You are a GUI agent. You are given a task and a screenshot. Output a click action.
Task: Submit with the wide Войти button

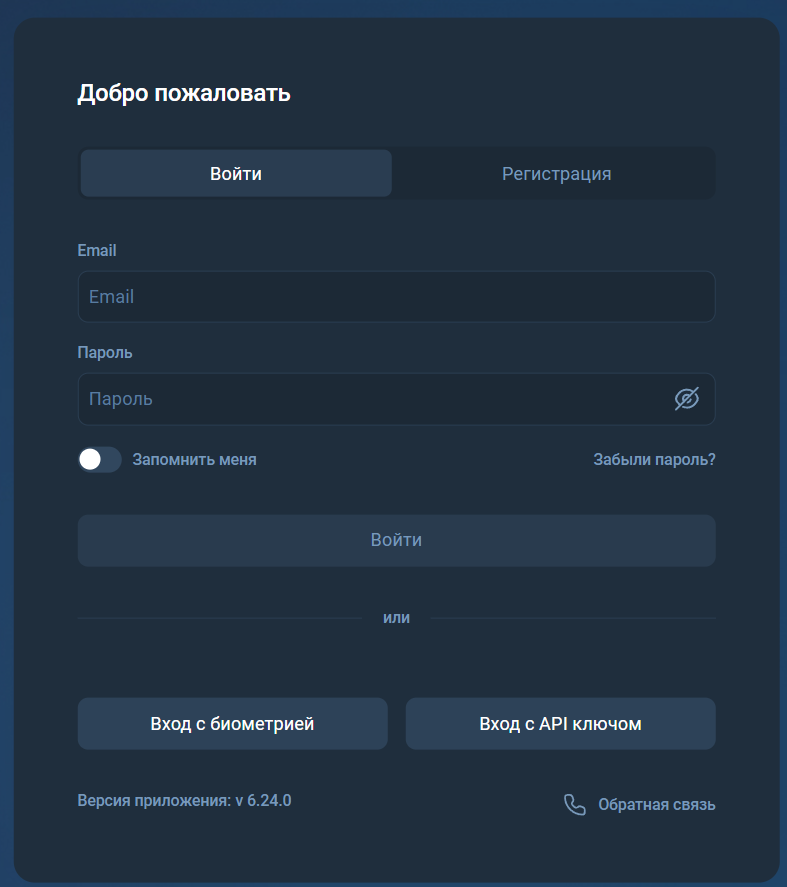pyautogui.click(x=397, y=540)
